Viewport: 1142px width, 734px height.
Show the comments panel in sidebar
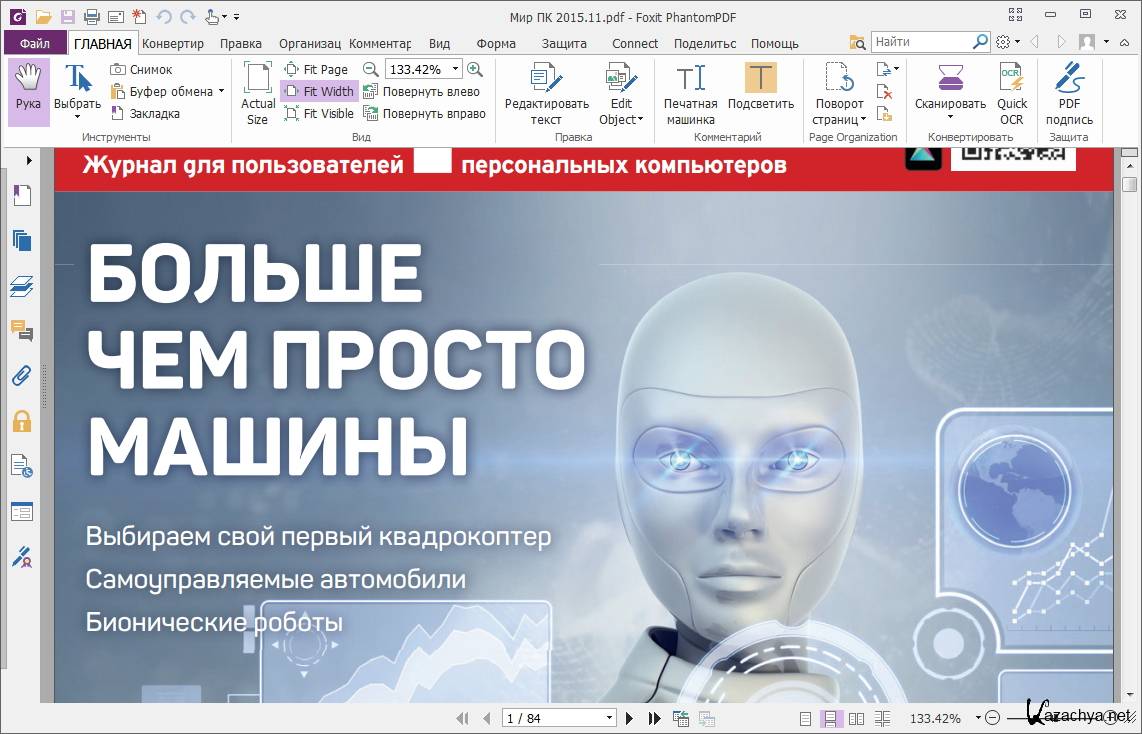click(21, 331)
